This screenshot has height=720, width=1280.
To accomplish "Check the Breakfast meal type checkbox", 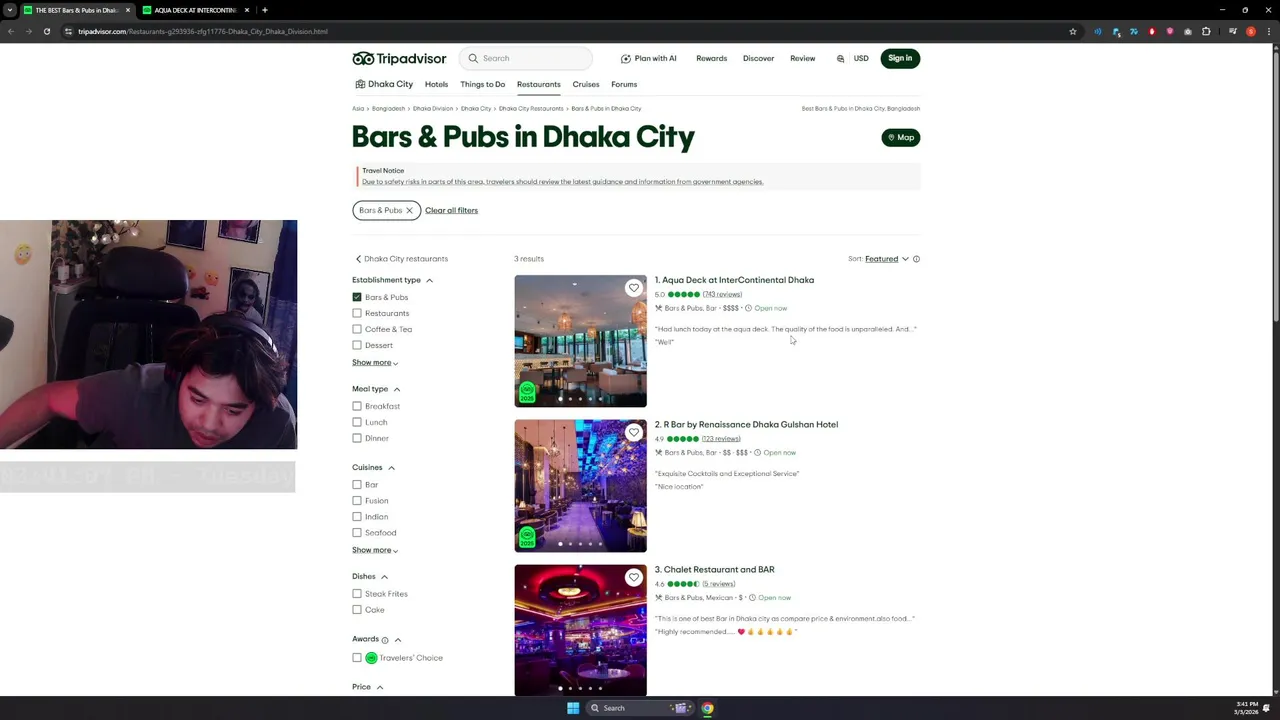I will coord(357,406).
